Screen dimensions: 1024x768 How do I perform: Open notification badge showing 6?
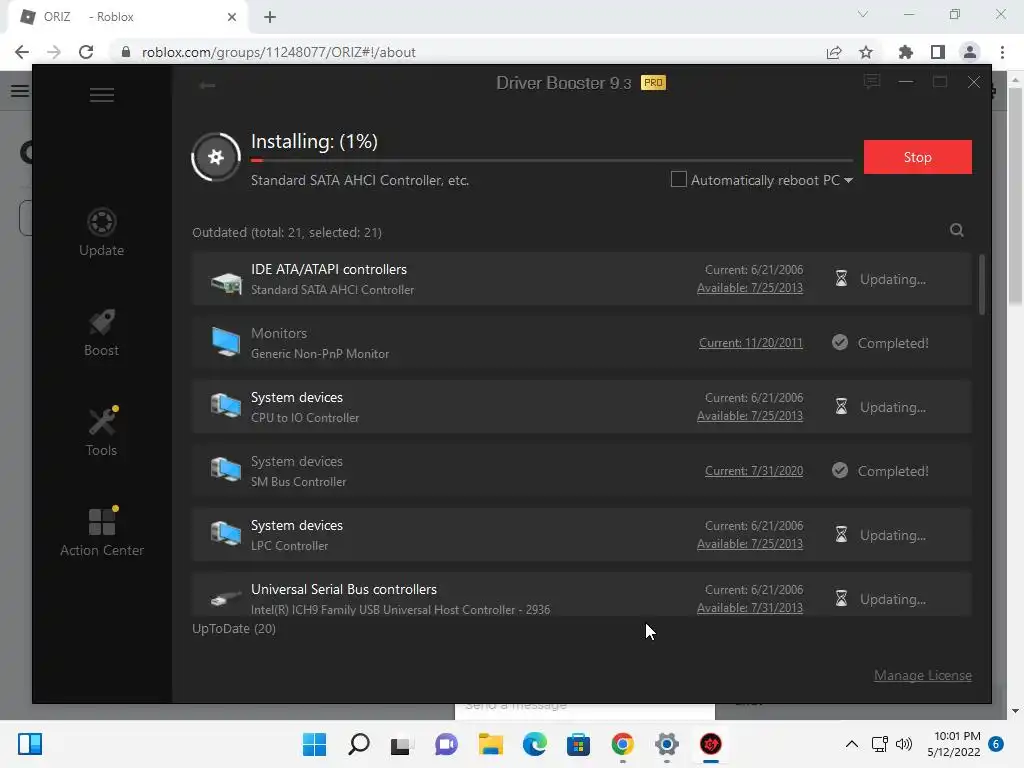tap(996, 744)
